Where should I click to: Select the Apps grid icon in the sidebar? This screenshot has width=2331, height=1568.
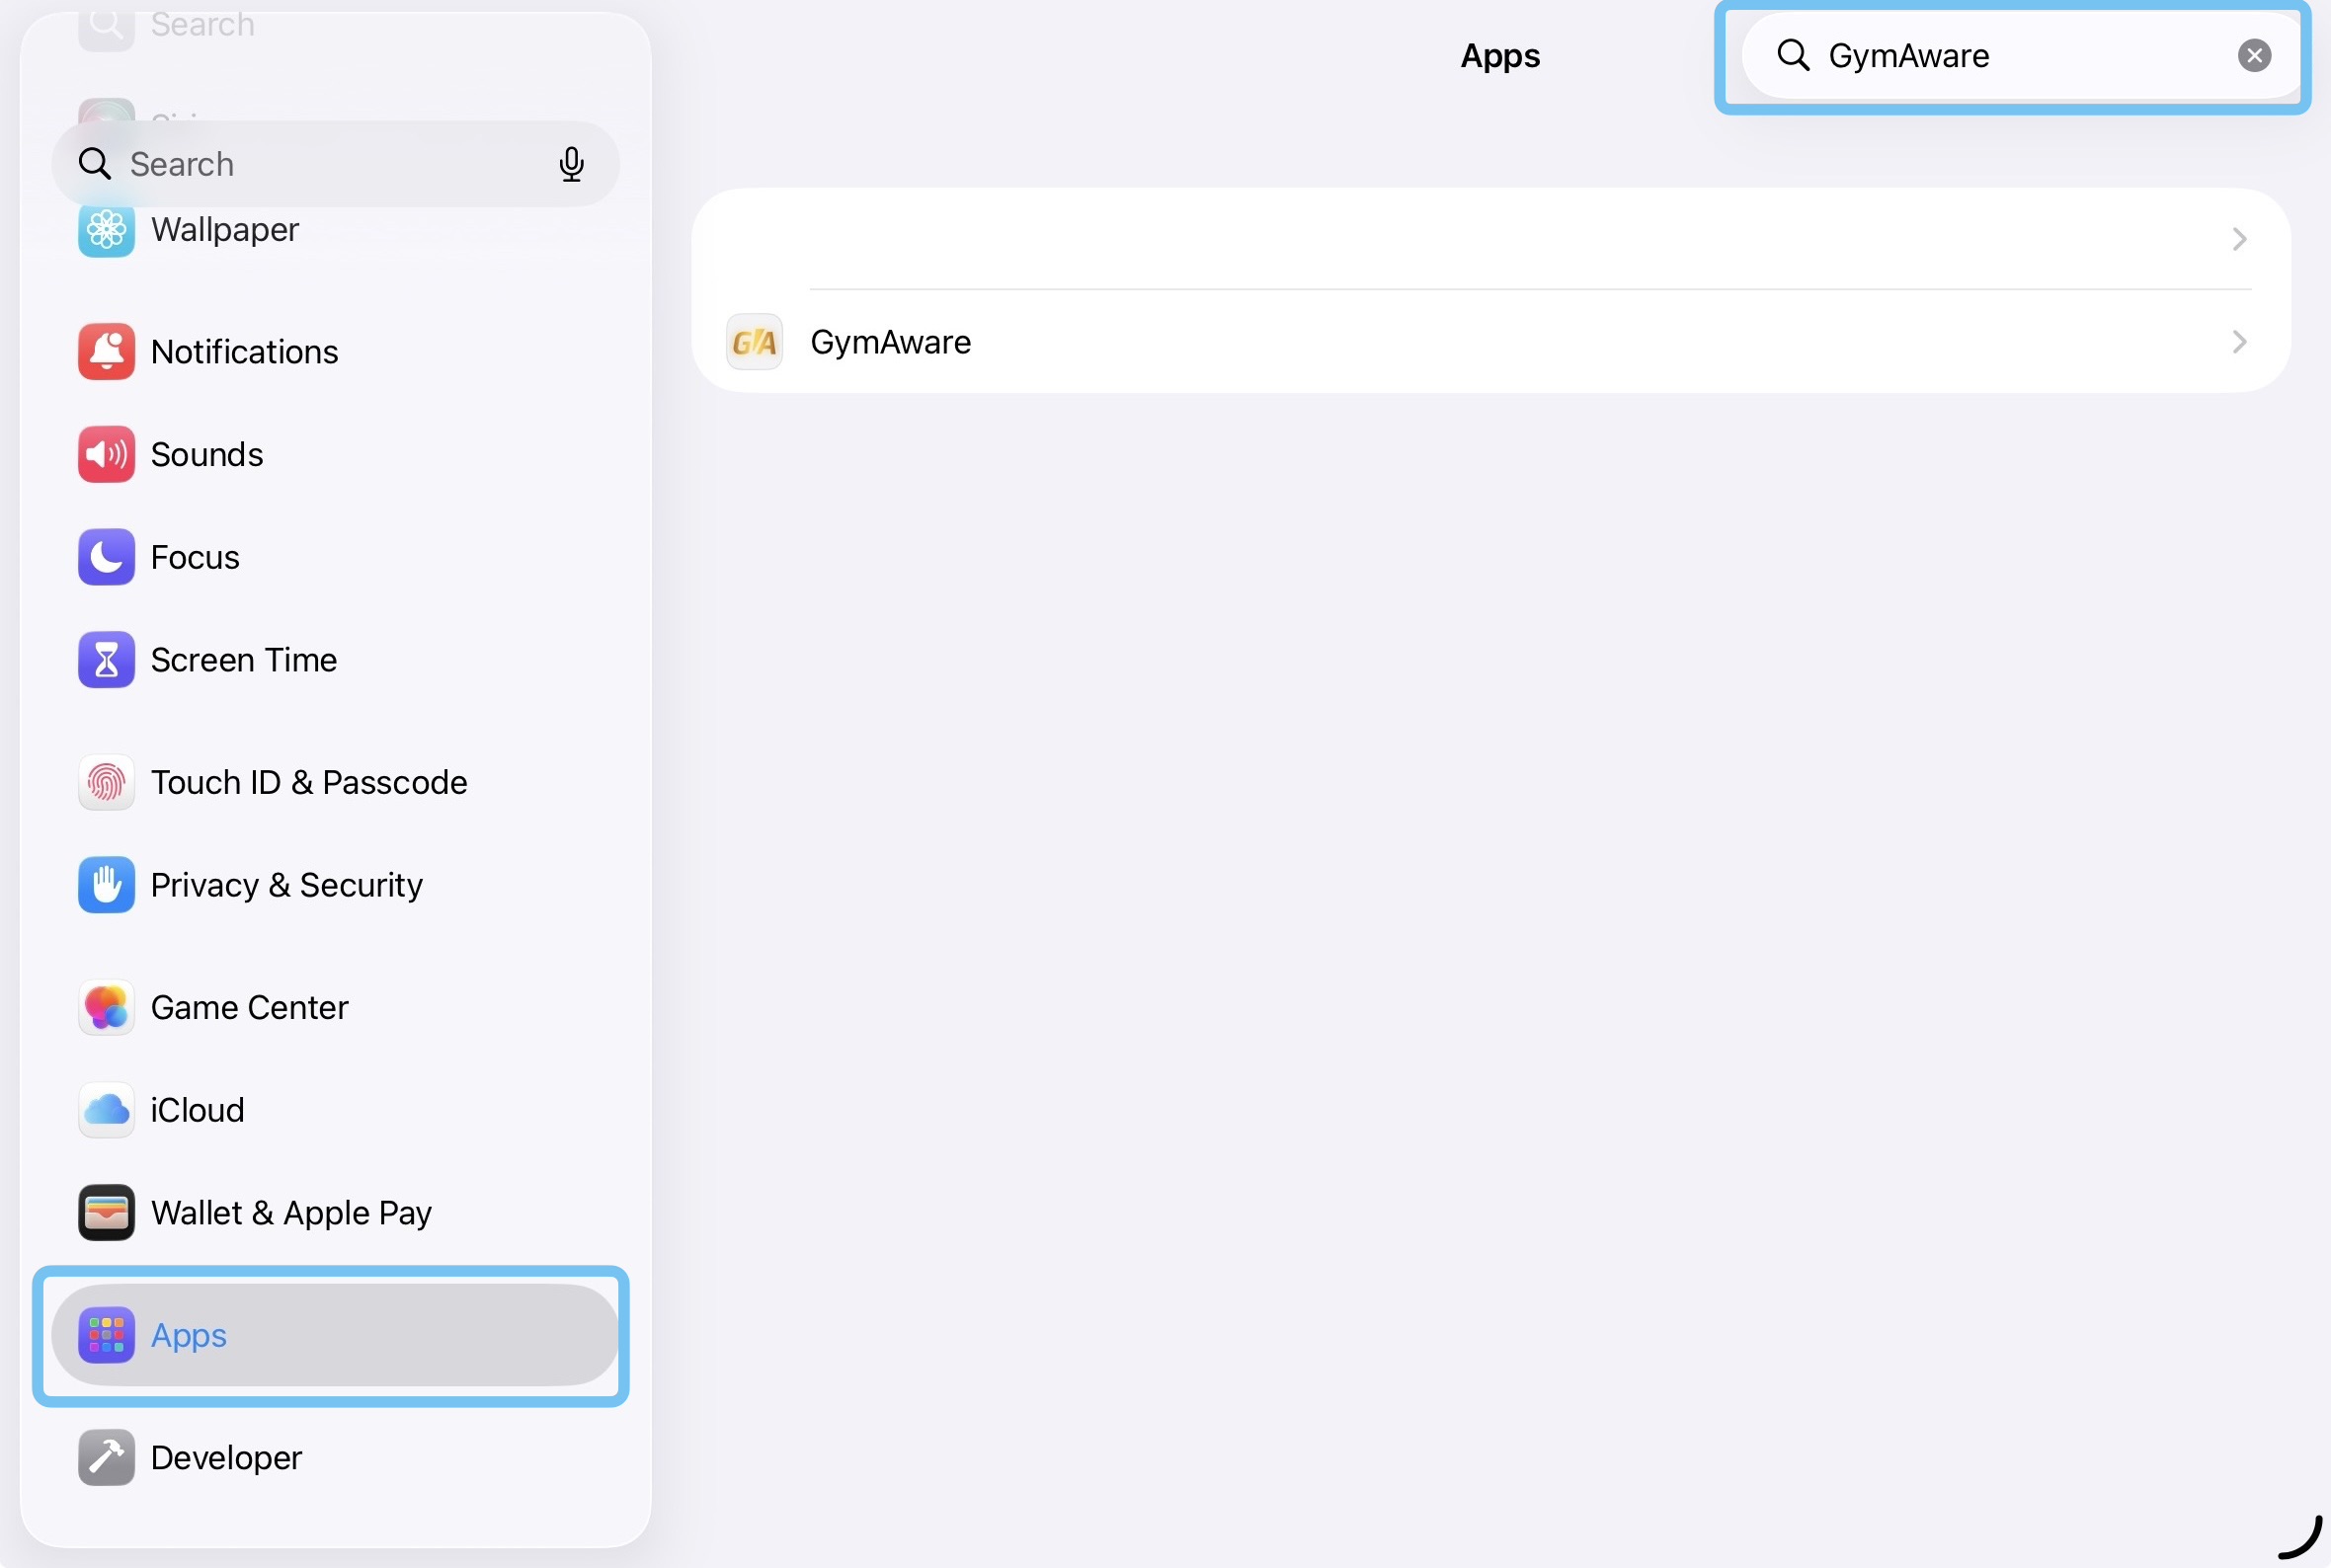coord(106,1335)
